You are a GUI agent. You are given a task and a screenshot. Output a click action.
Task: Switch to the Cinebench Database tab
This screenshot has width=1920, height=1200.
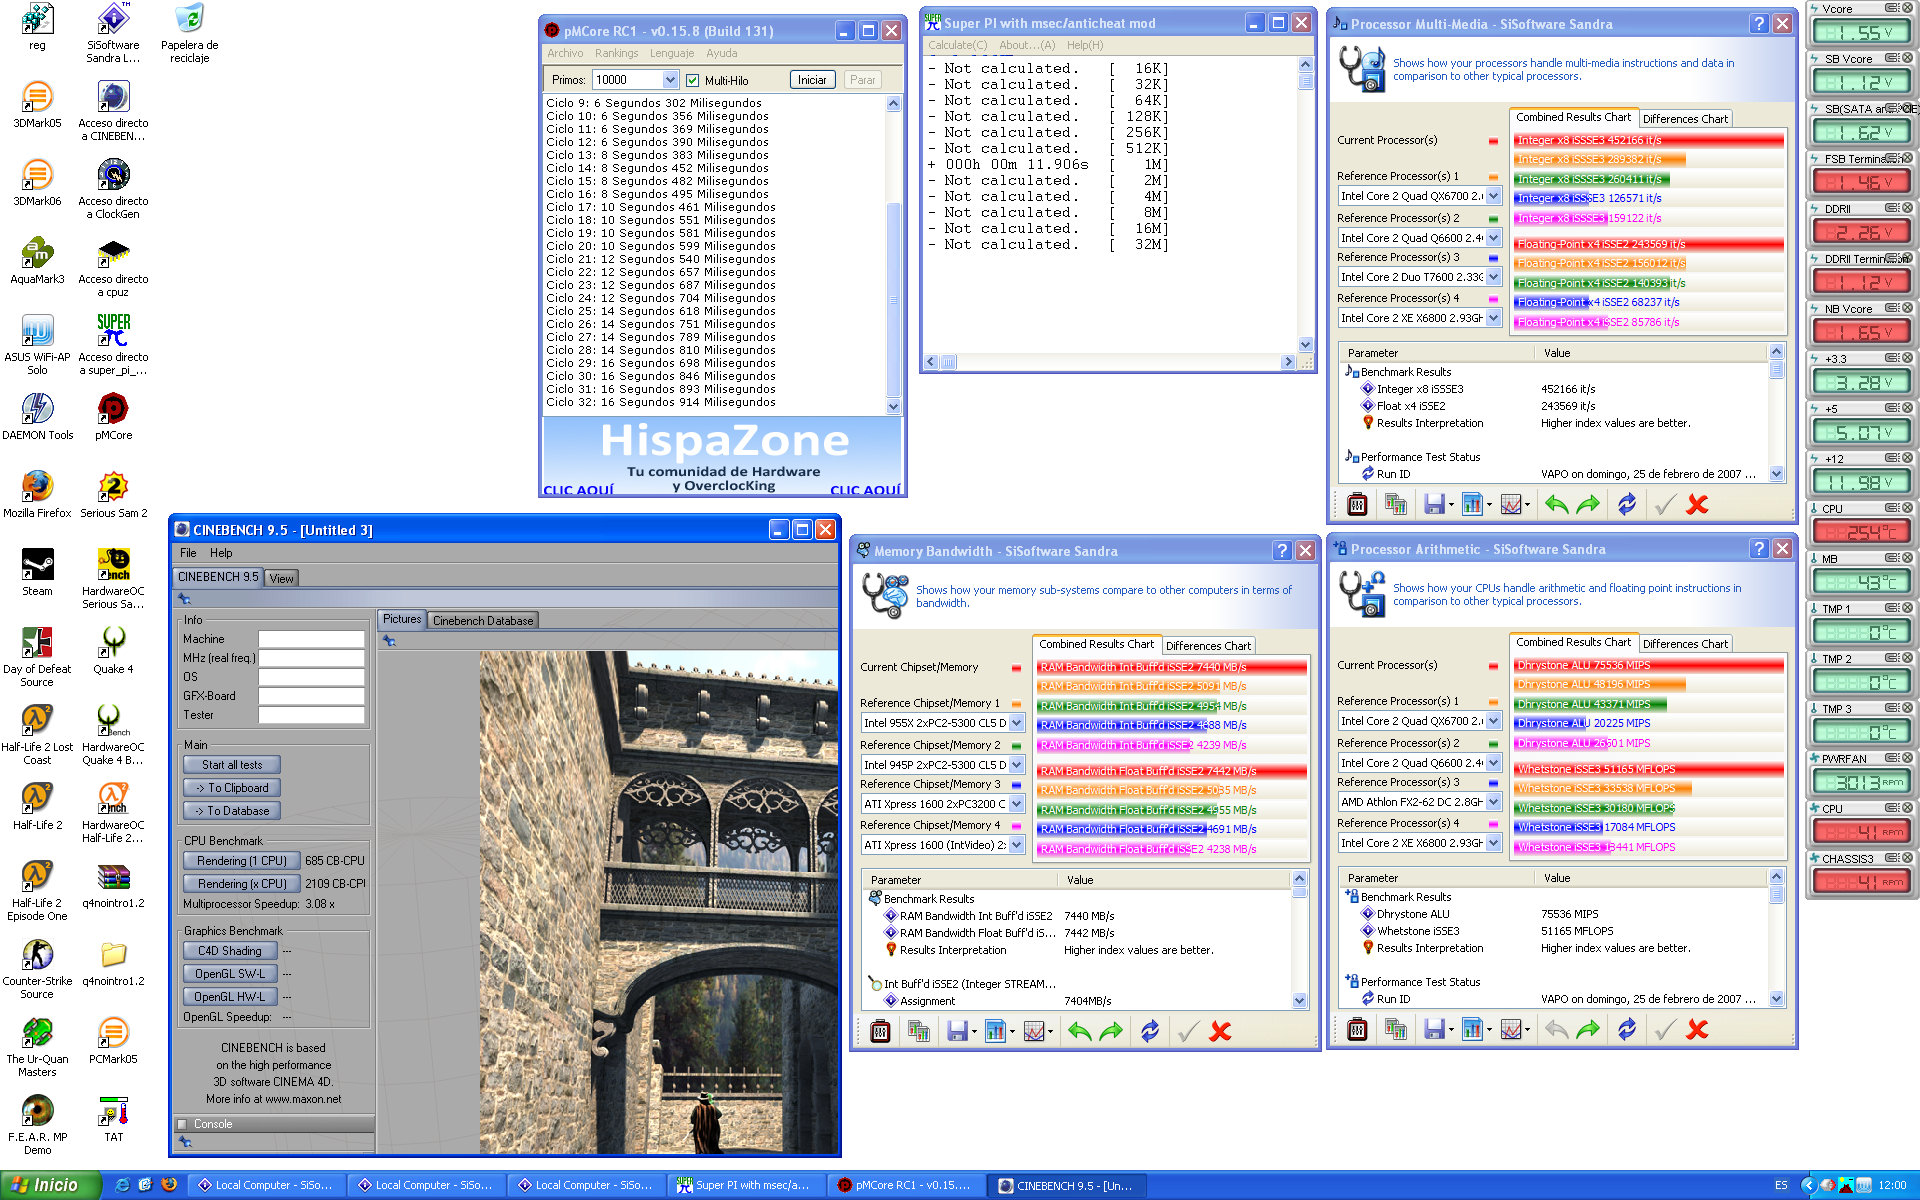point(483,621)
